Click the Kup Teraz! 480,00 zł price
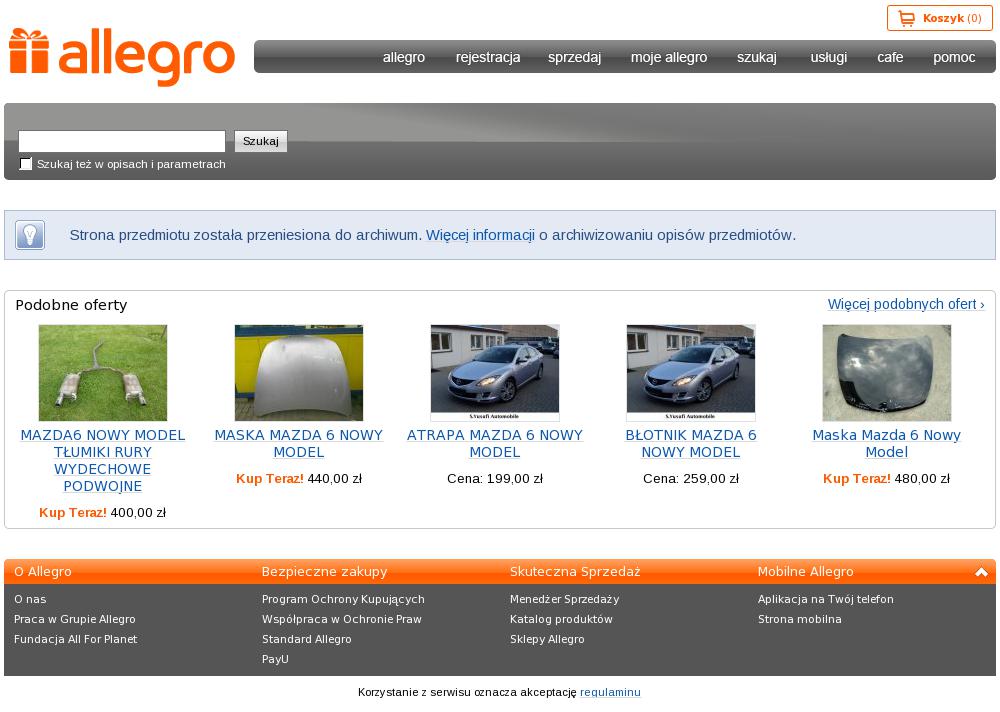The width and height of the screenshot is (1000, 712). click(886, 478)
